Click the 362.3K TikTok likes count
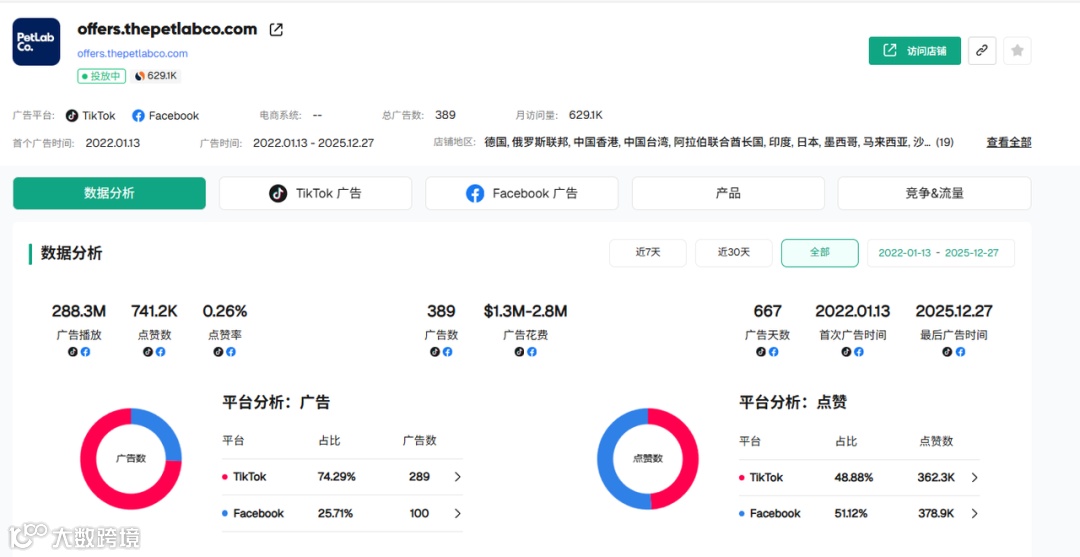The width and height of the screenshot is (1080, 557). tap(936, 477)
